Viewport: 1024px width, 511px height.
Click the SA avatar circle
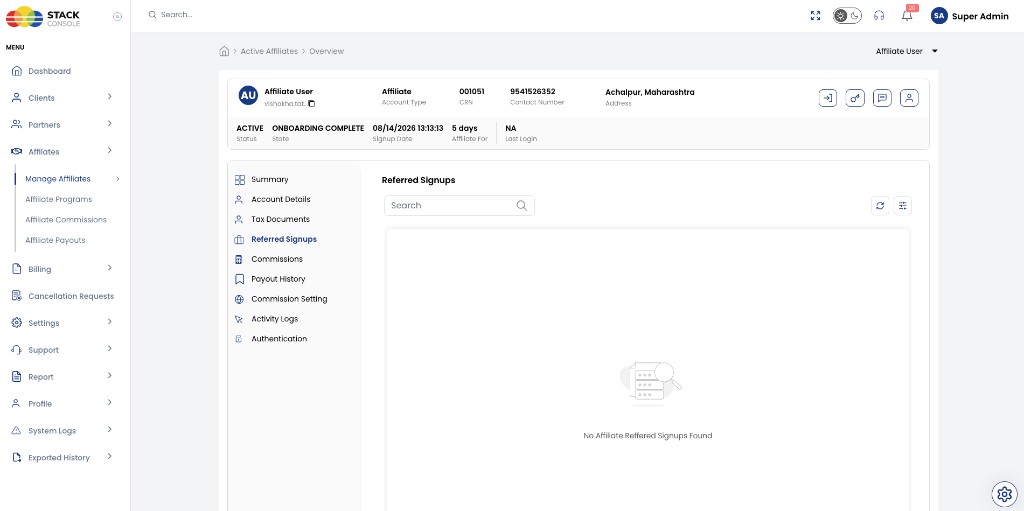pyautogui.click(x=939, y=16)
